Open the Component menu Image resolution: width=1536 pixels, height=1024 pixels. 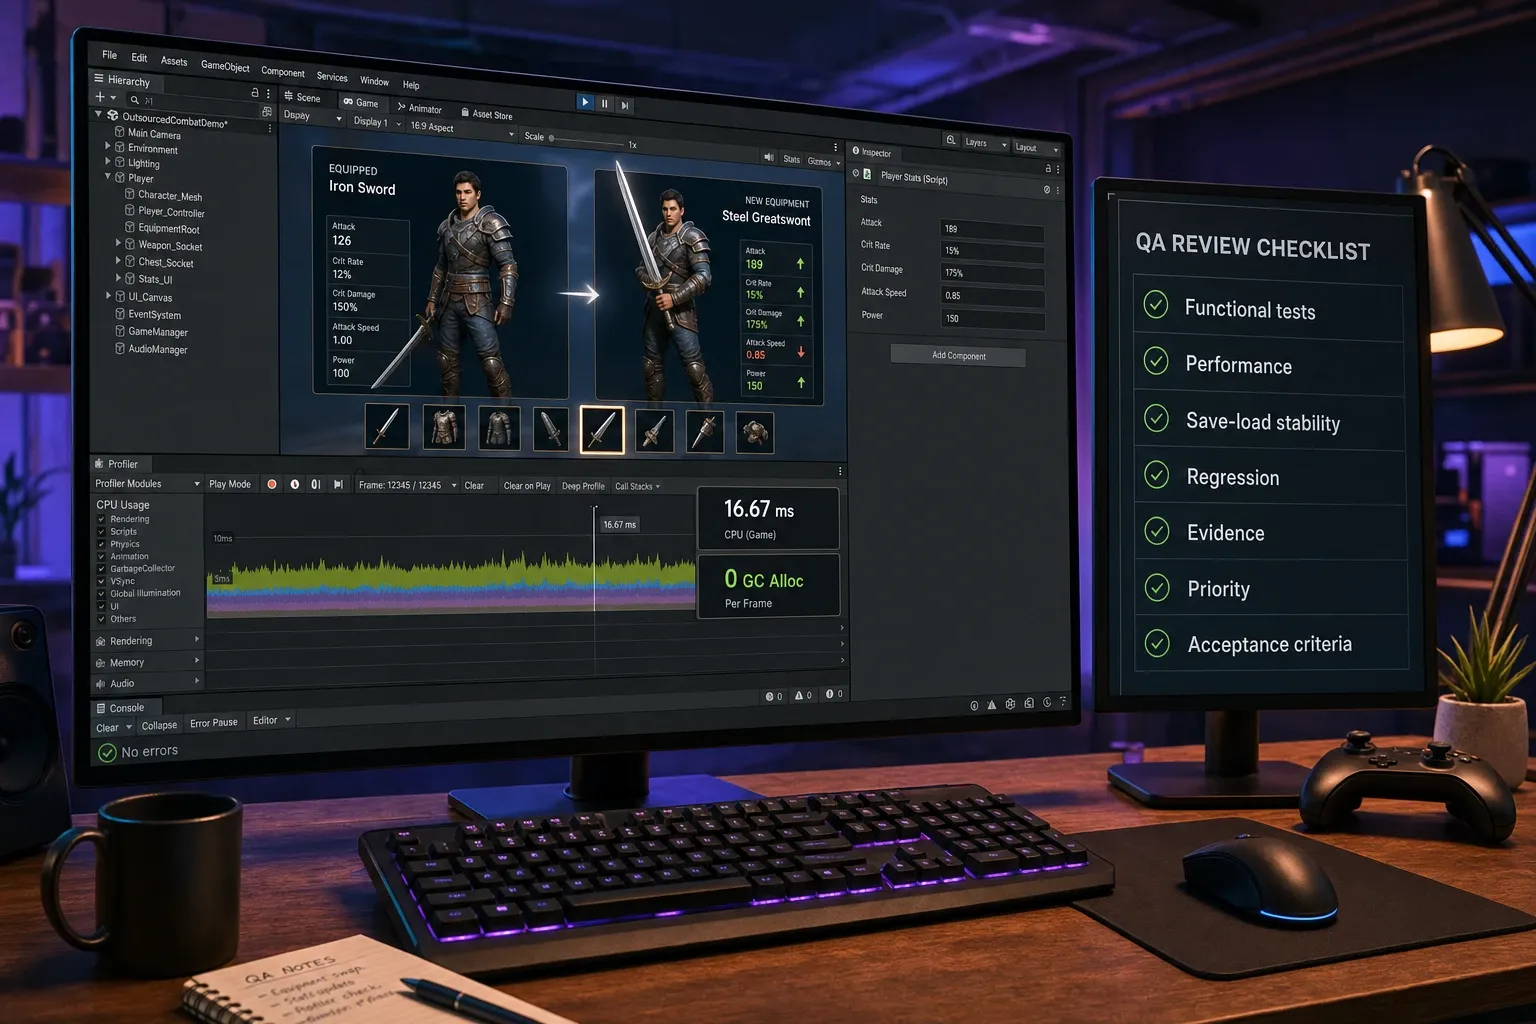pos(283,72)
